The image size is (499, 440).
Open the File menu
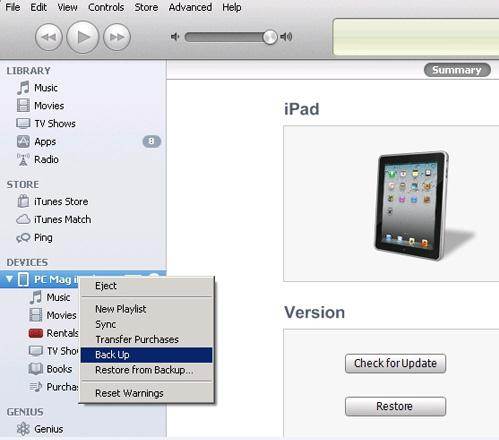tap(13, 7)
